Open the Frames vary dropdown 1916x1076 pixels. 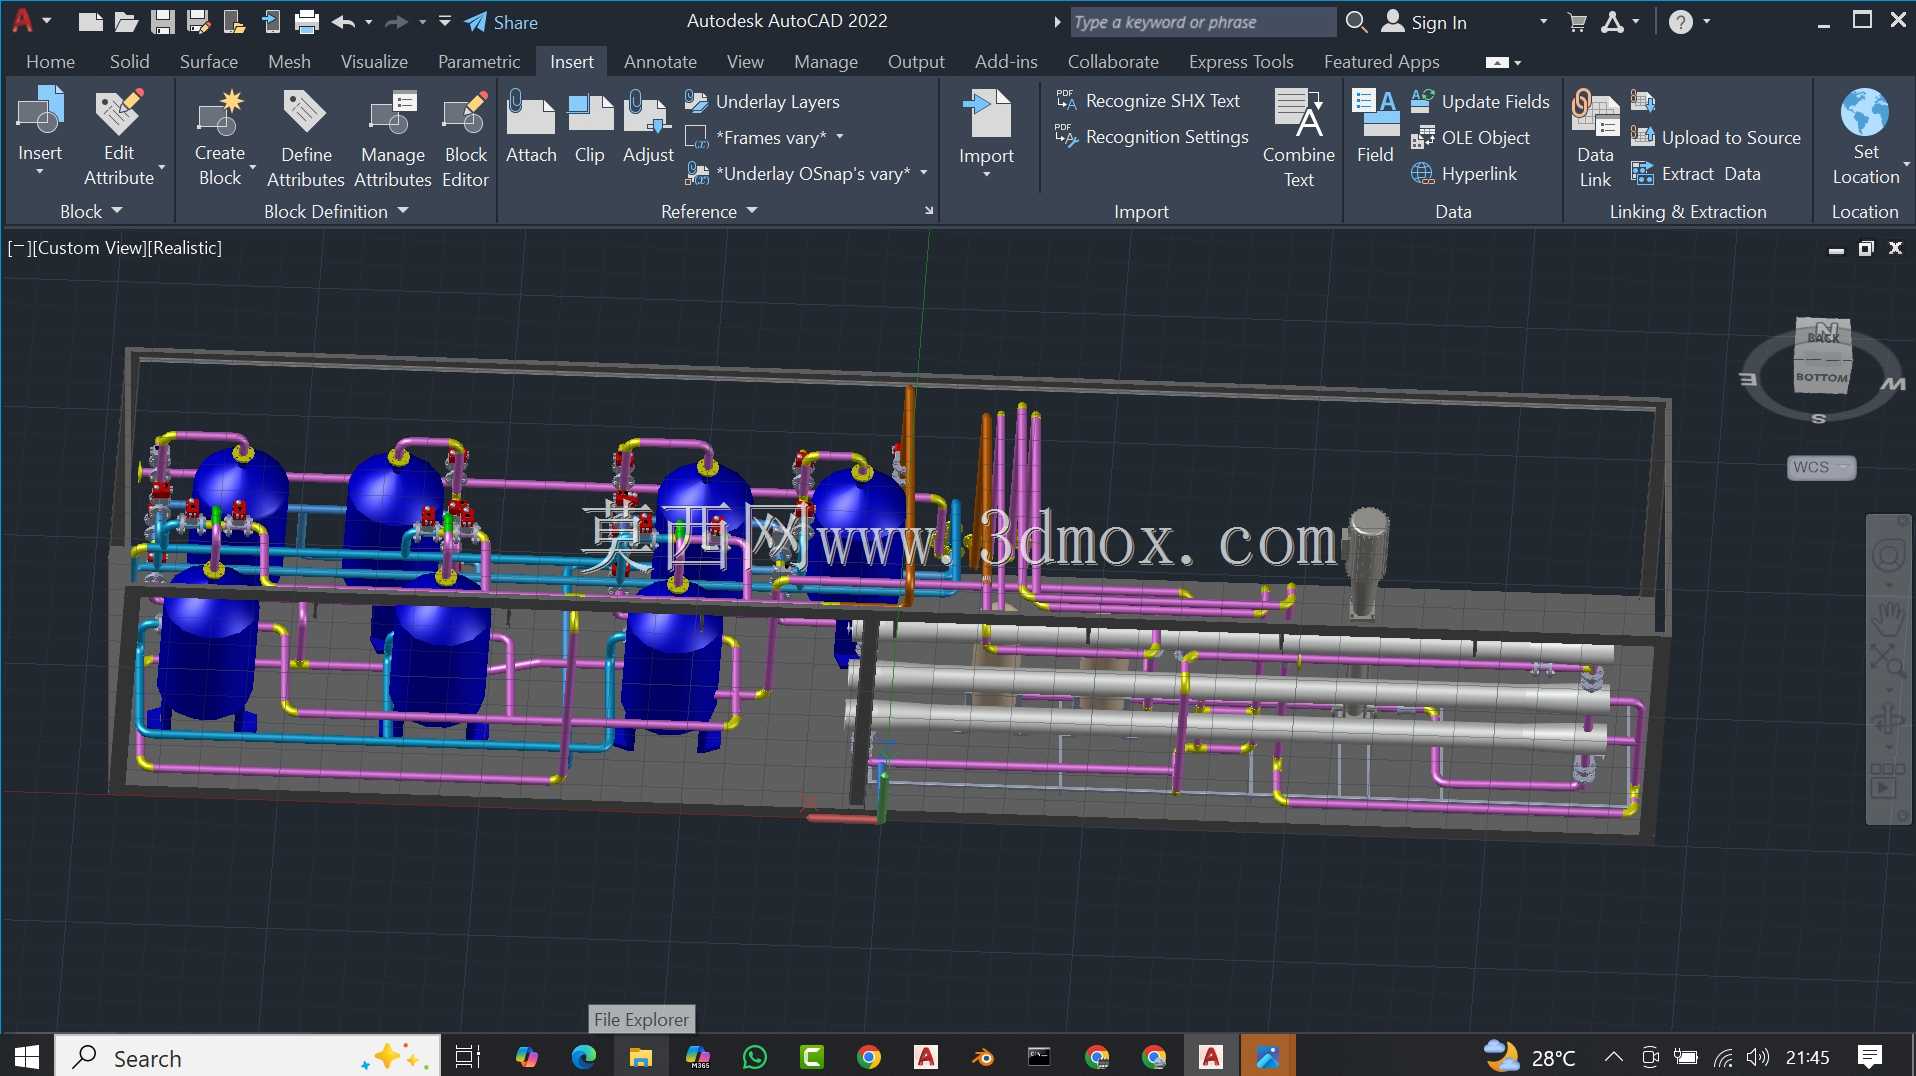pyautogui.click(x=840, y=137)
